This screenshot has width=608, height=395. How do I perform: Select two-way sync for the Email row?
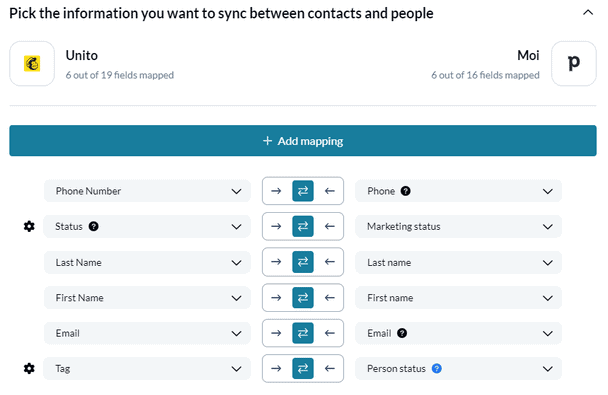point(303,333)
